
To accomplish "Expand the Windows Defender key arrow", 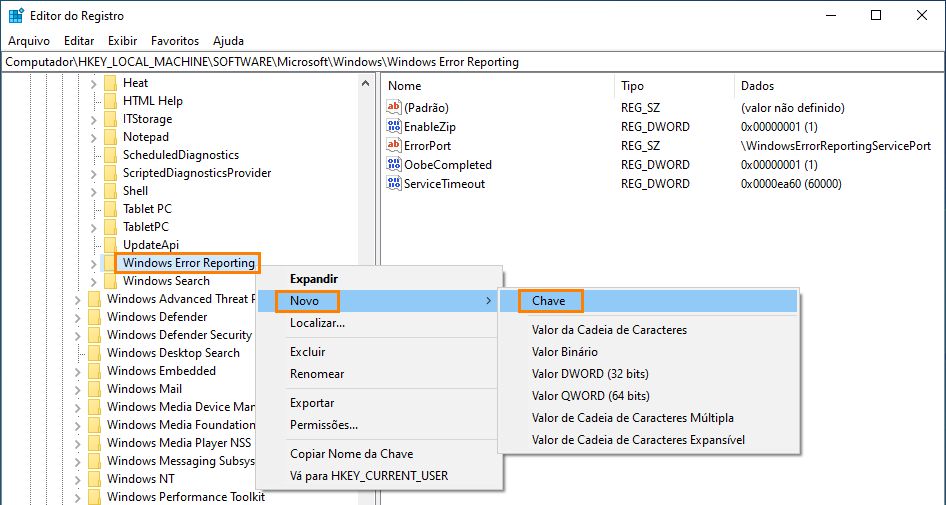I will click(78, 317).
